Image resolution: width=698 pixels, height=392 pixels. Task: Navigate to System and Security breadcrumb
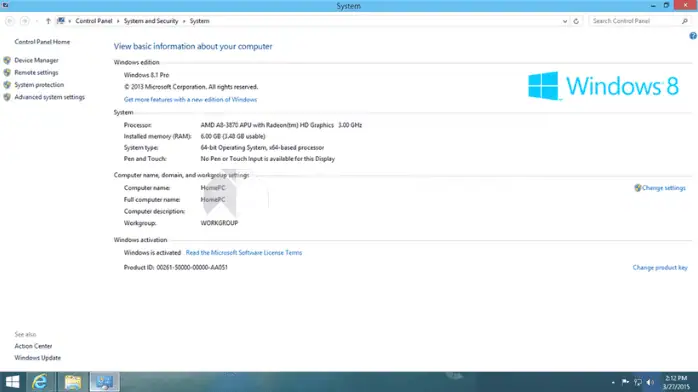(x=151, y=21)
